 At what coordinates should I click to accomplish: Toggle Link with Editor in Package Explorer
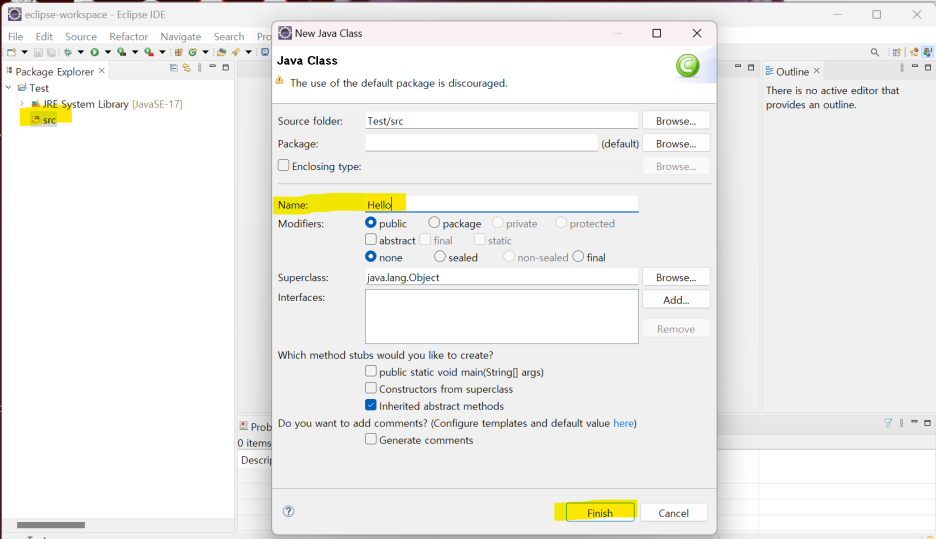186,68
